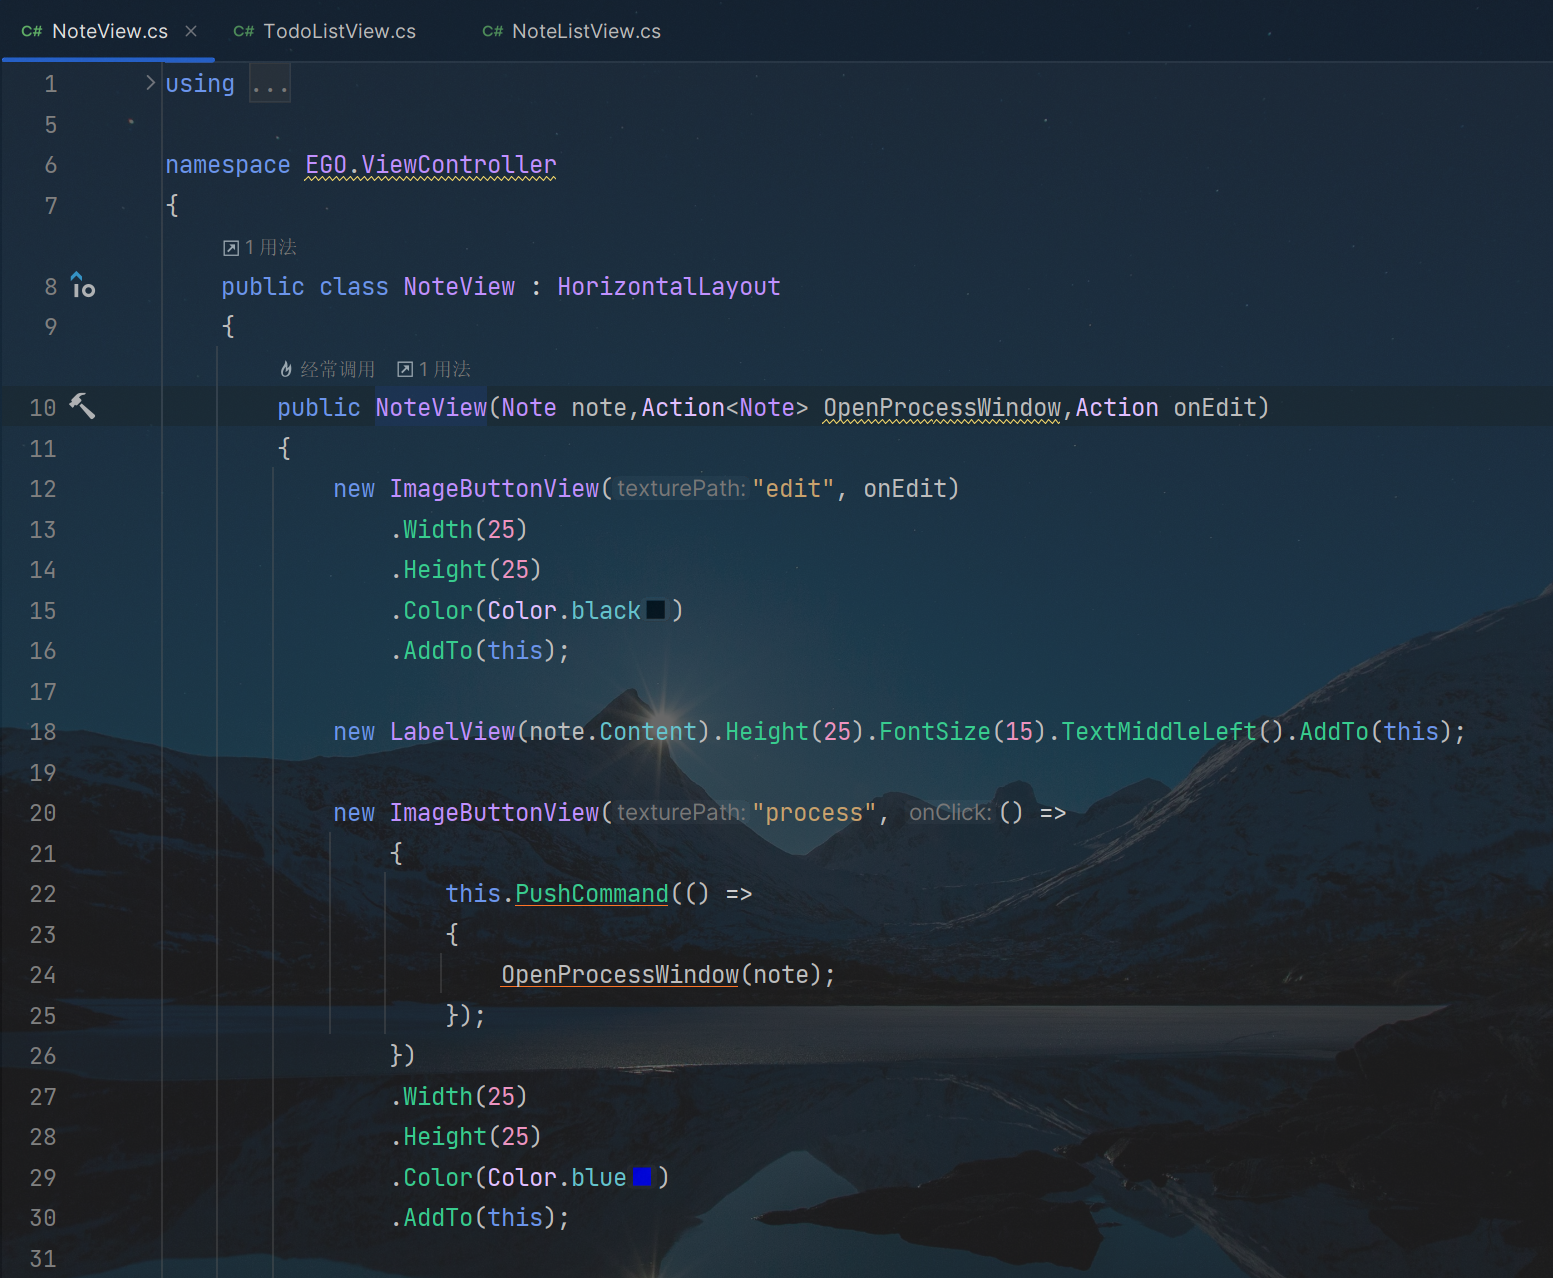
Task: Click the NoteView class name on line 8
Action: [459, 287]
